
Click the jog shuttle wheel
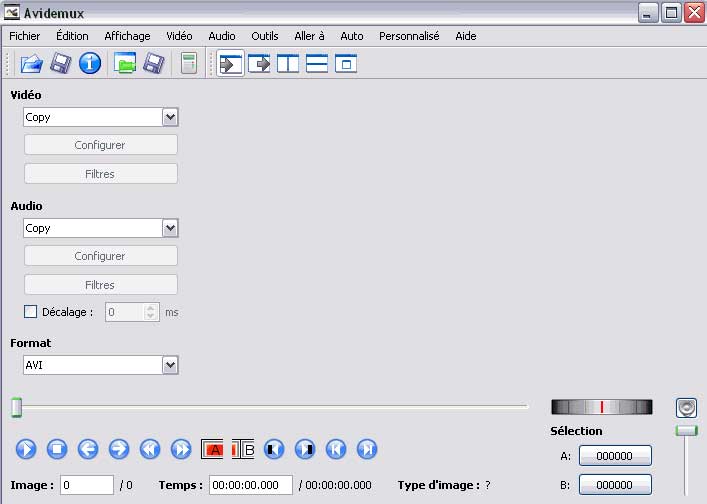point(601,407)
